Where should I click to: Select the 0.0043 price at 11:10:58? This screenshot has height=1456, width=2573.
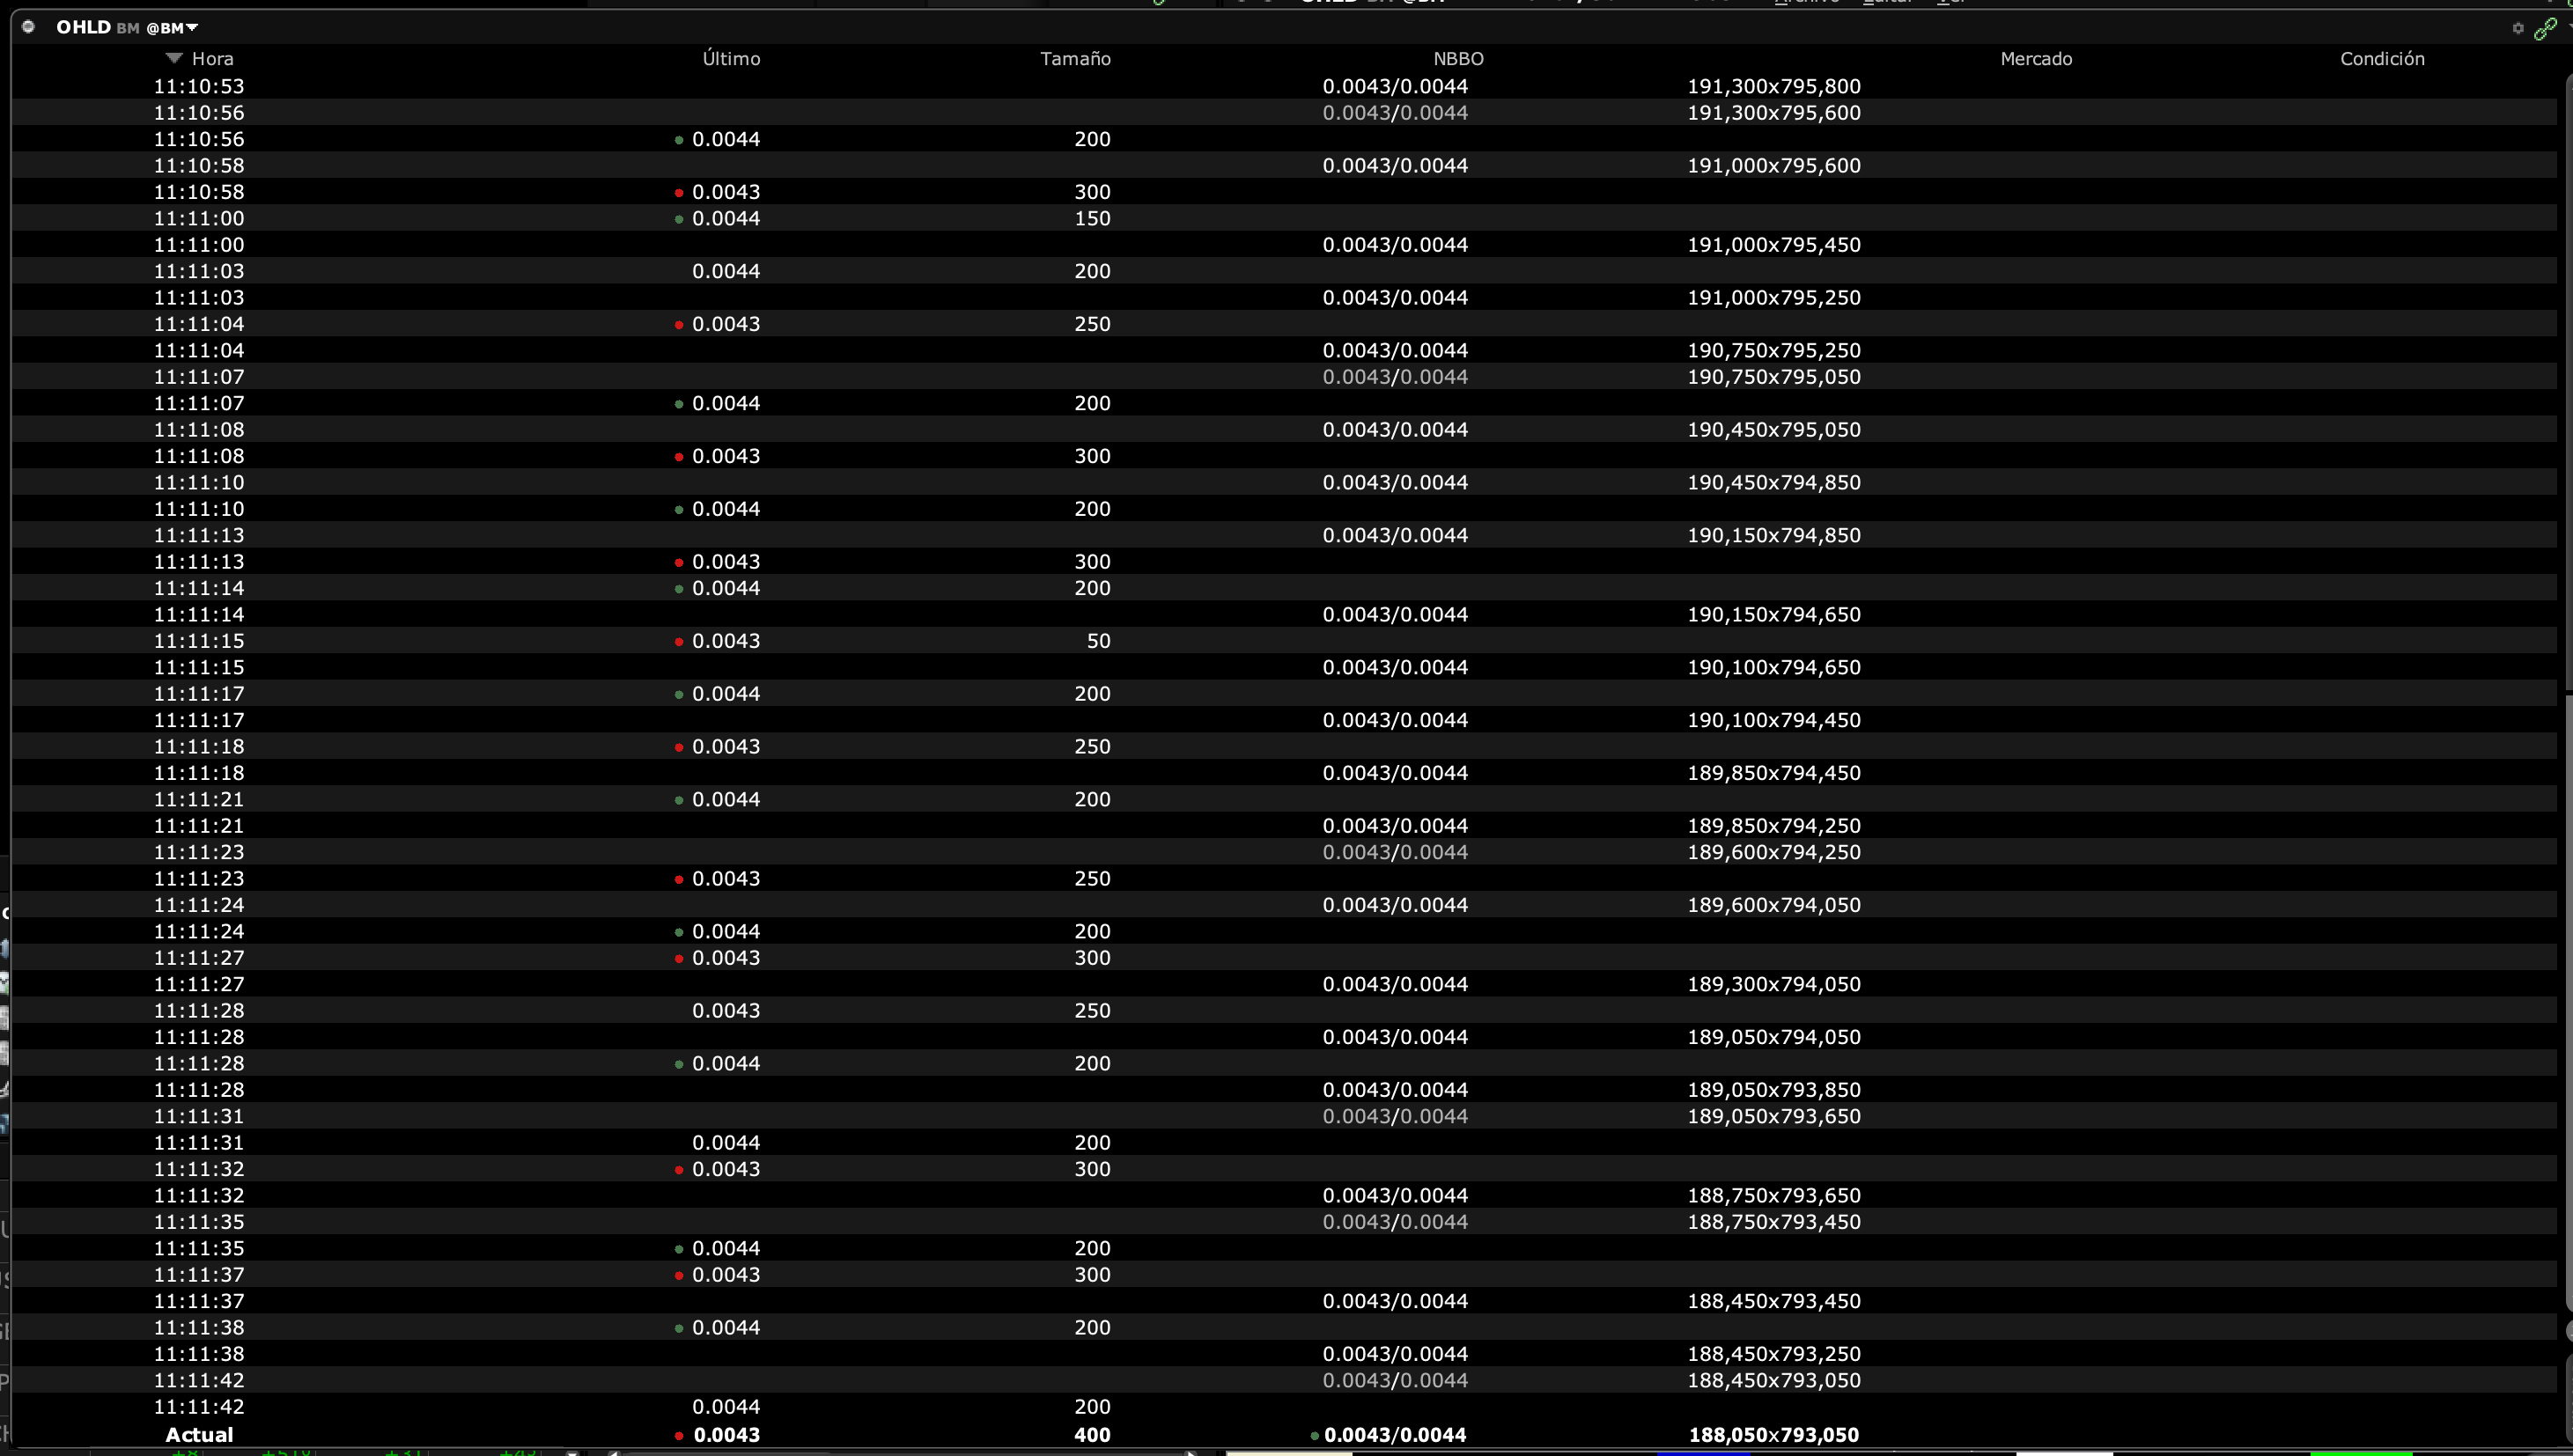725,192
